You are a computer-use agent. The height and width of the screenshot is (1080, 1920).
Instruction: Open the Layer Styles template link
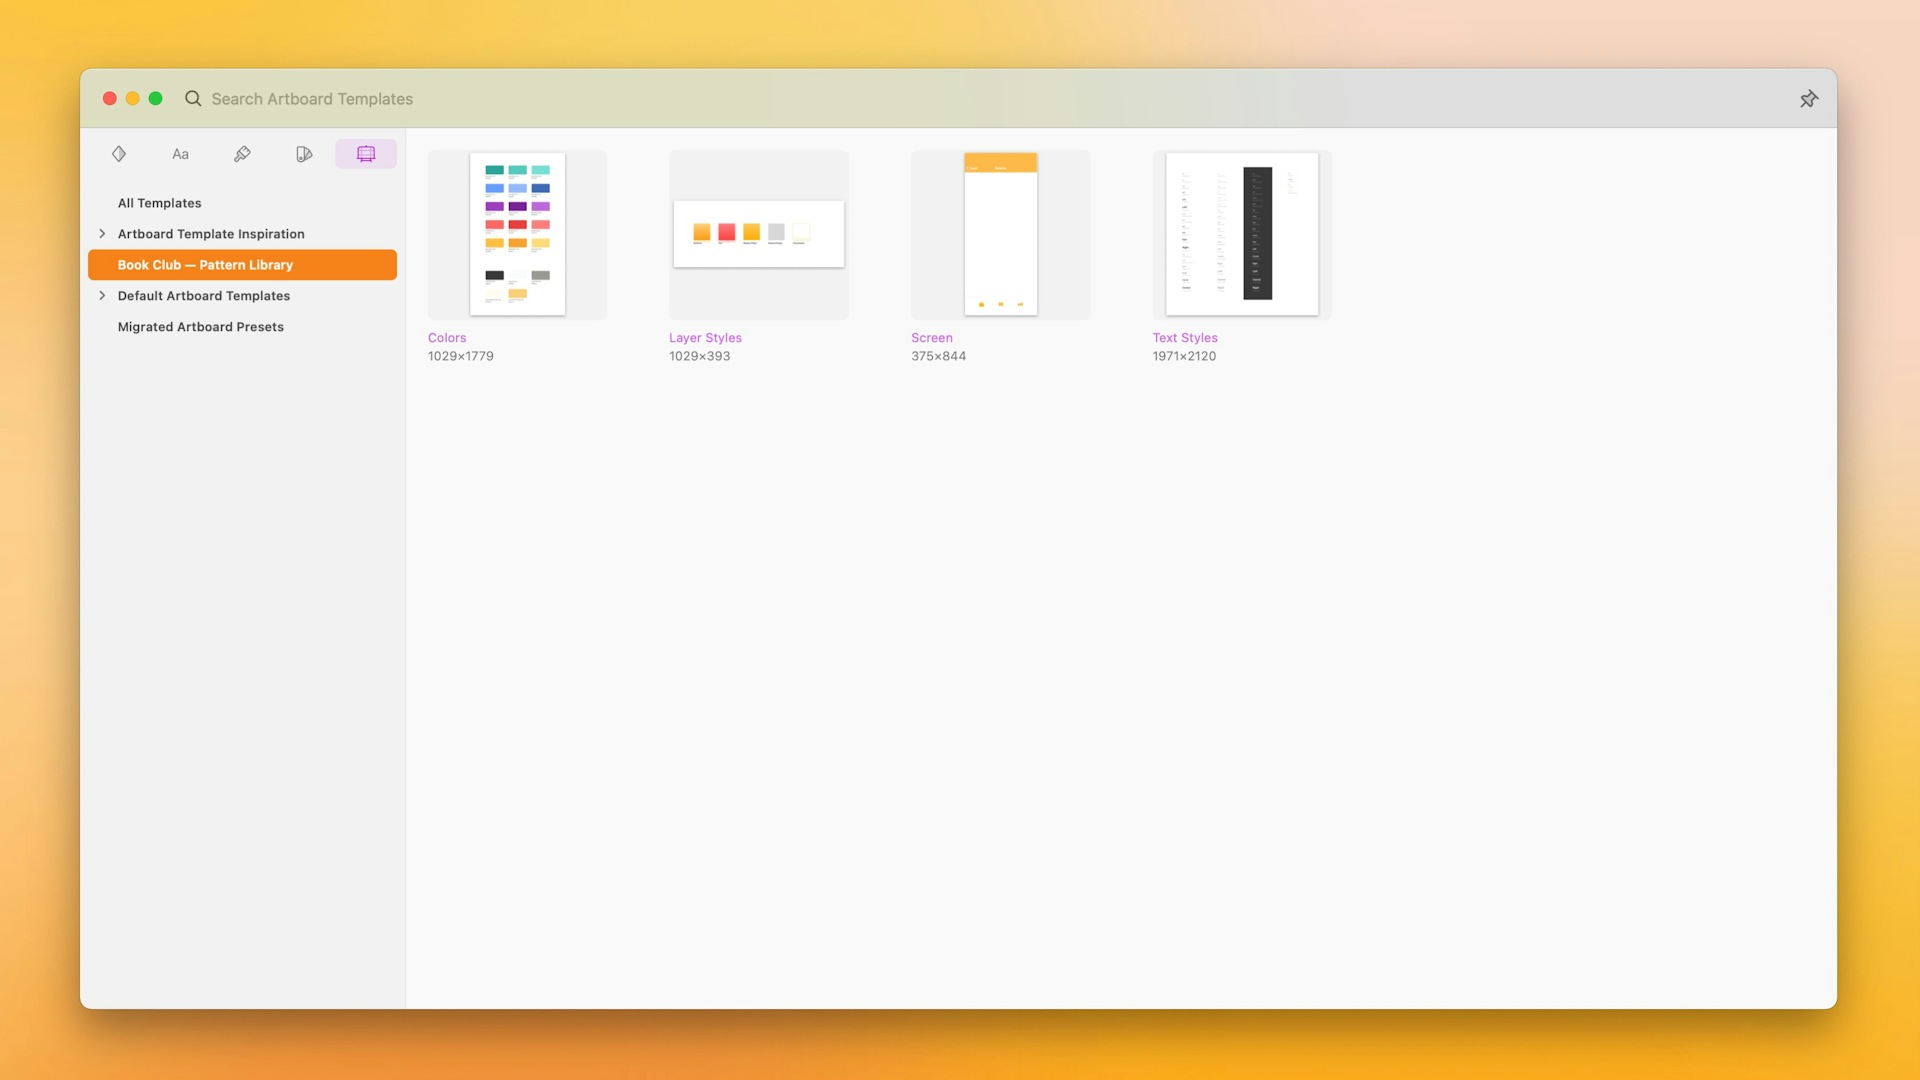tap(705, 338)
